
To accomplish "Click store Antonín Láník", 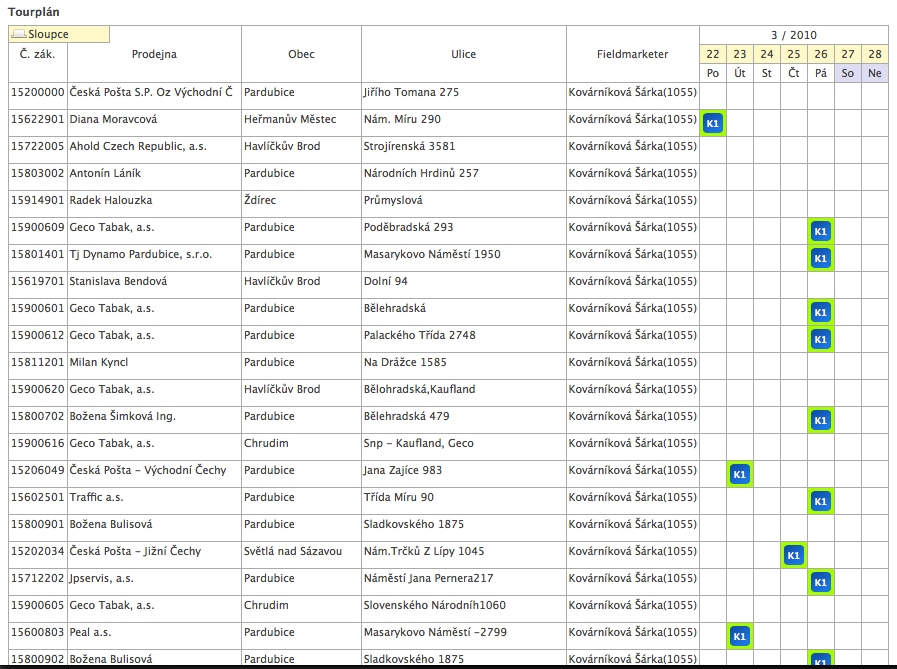I will click(105, 173).
